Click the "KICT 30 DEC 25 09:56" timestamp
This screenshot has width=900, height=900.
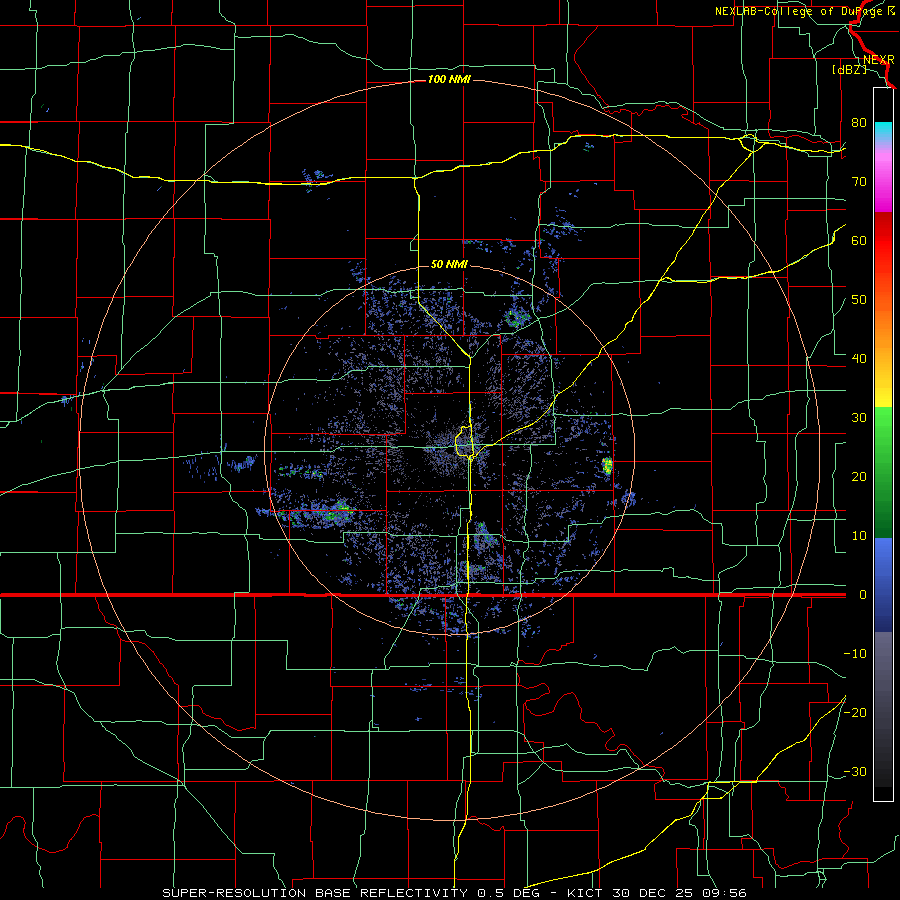[x=657, y=893]
